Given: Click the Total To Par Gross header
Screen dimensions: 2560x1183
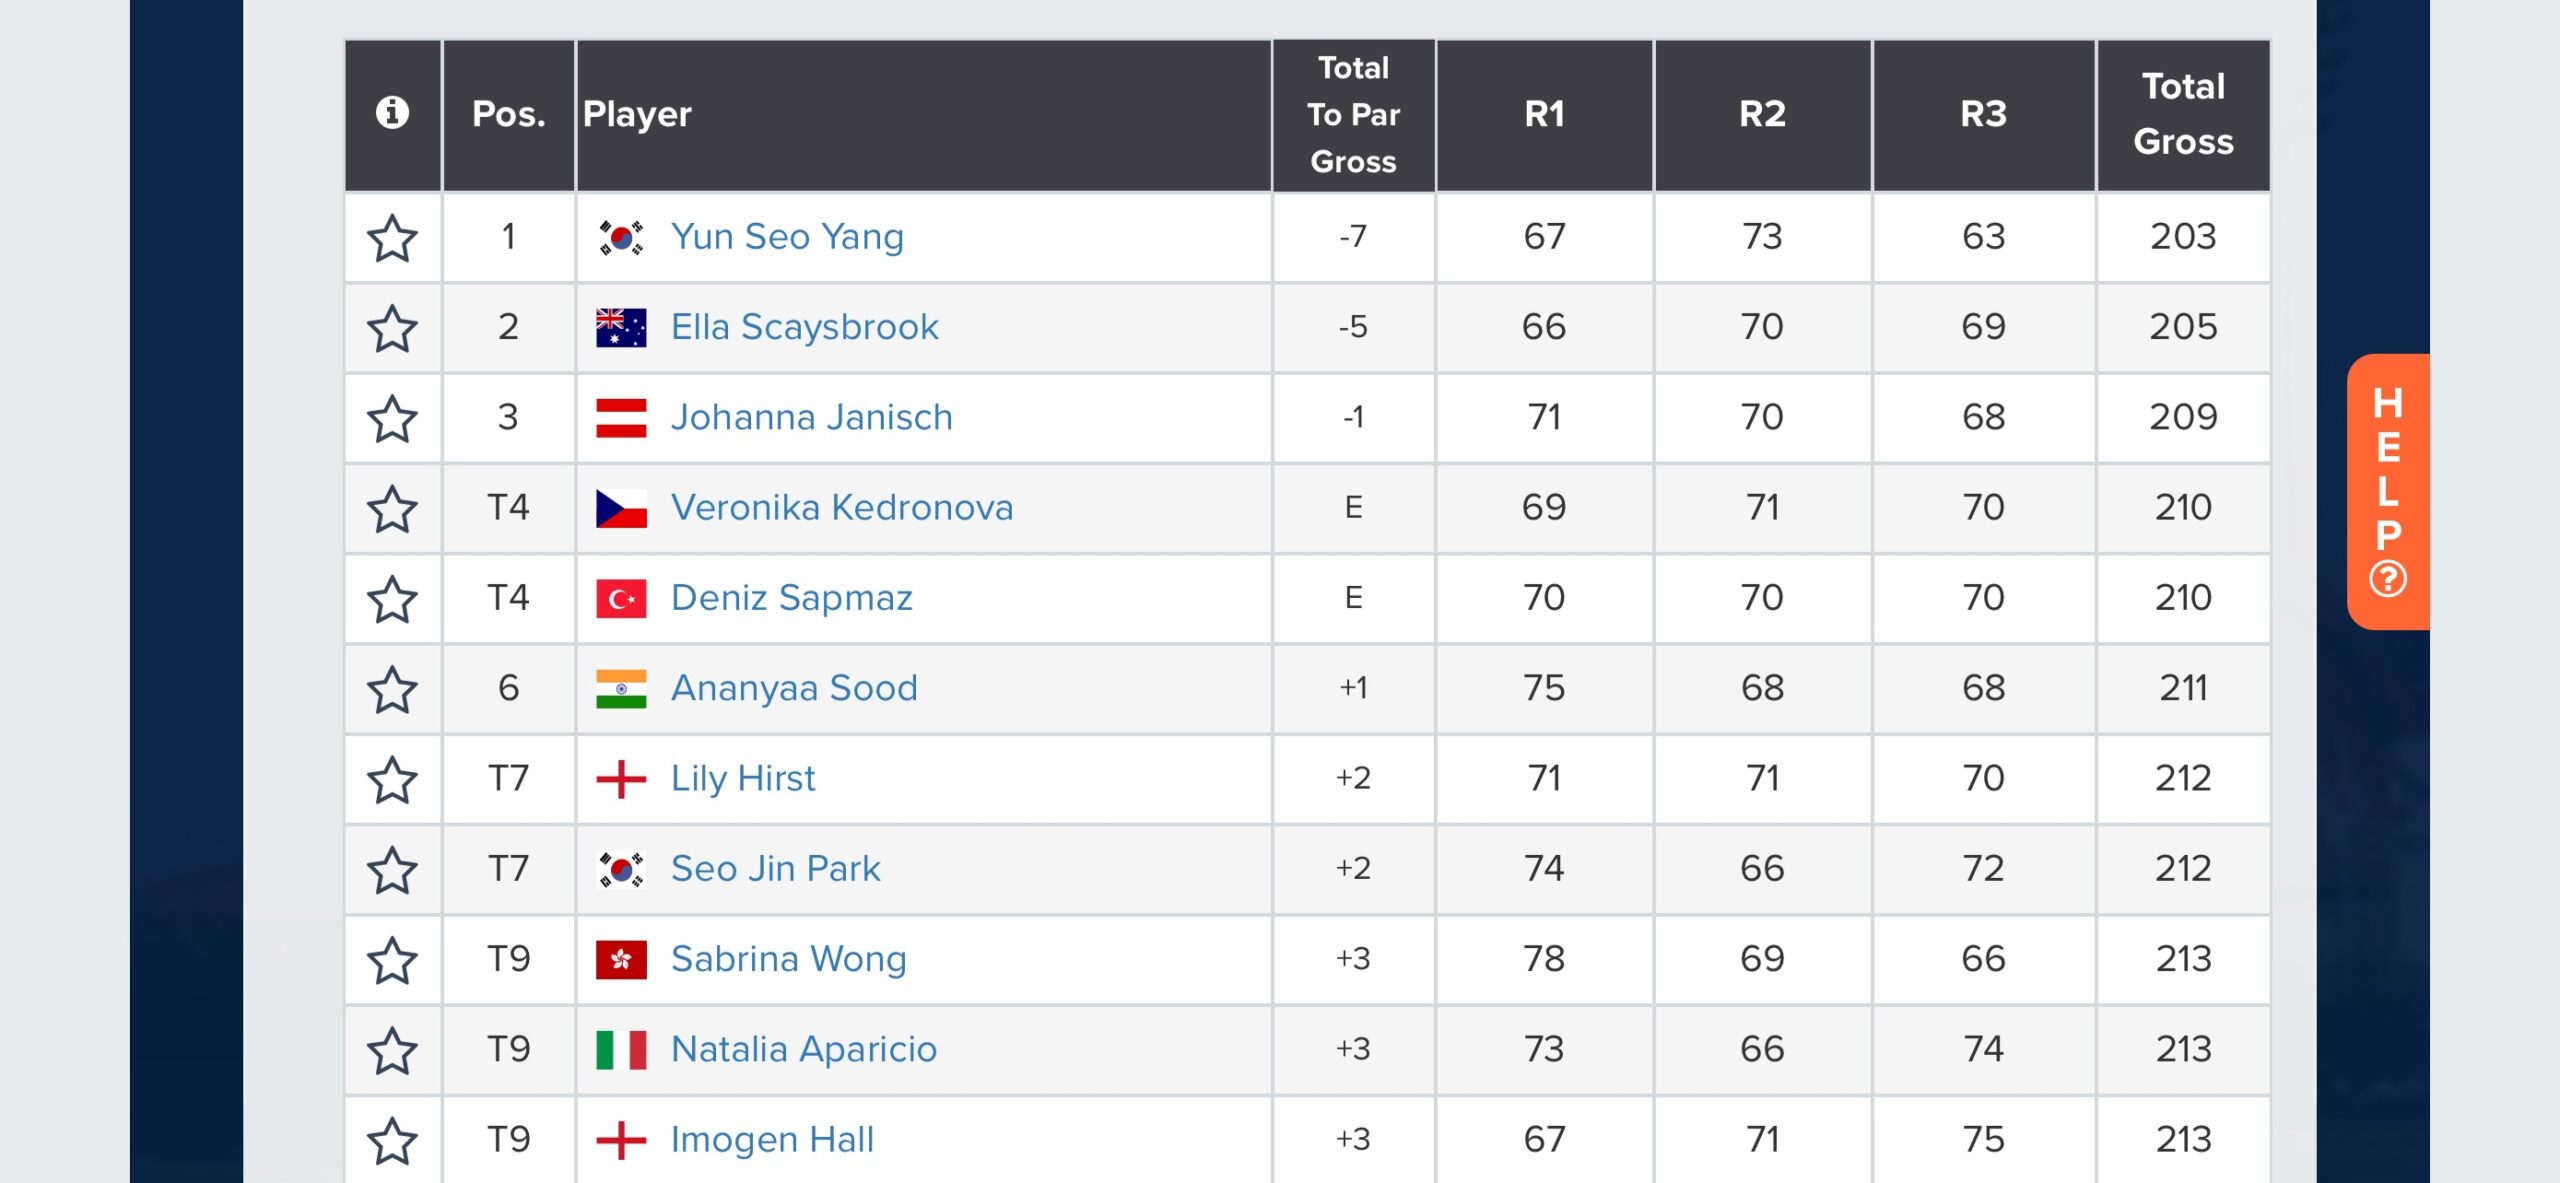Looking at the screenshot, I should pos(1353,114).
